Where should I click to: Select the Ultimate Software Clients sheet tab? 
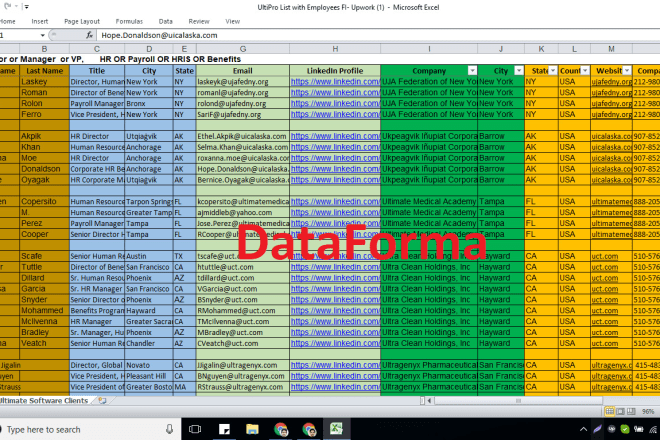[x=44, y=401]
